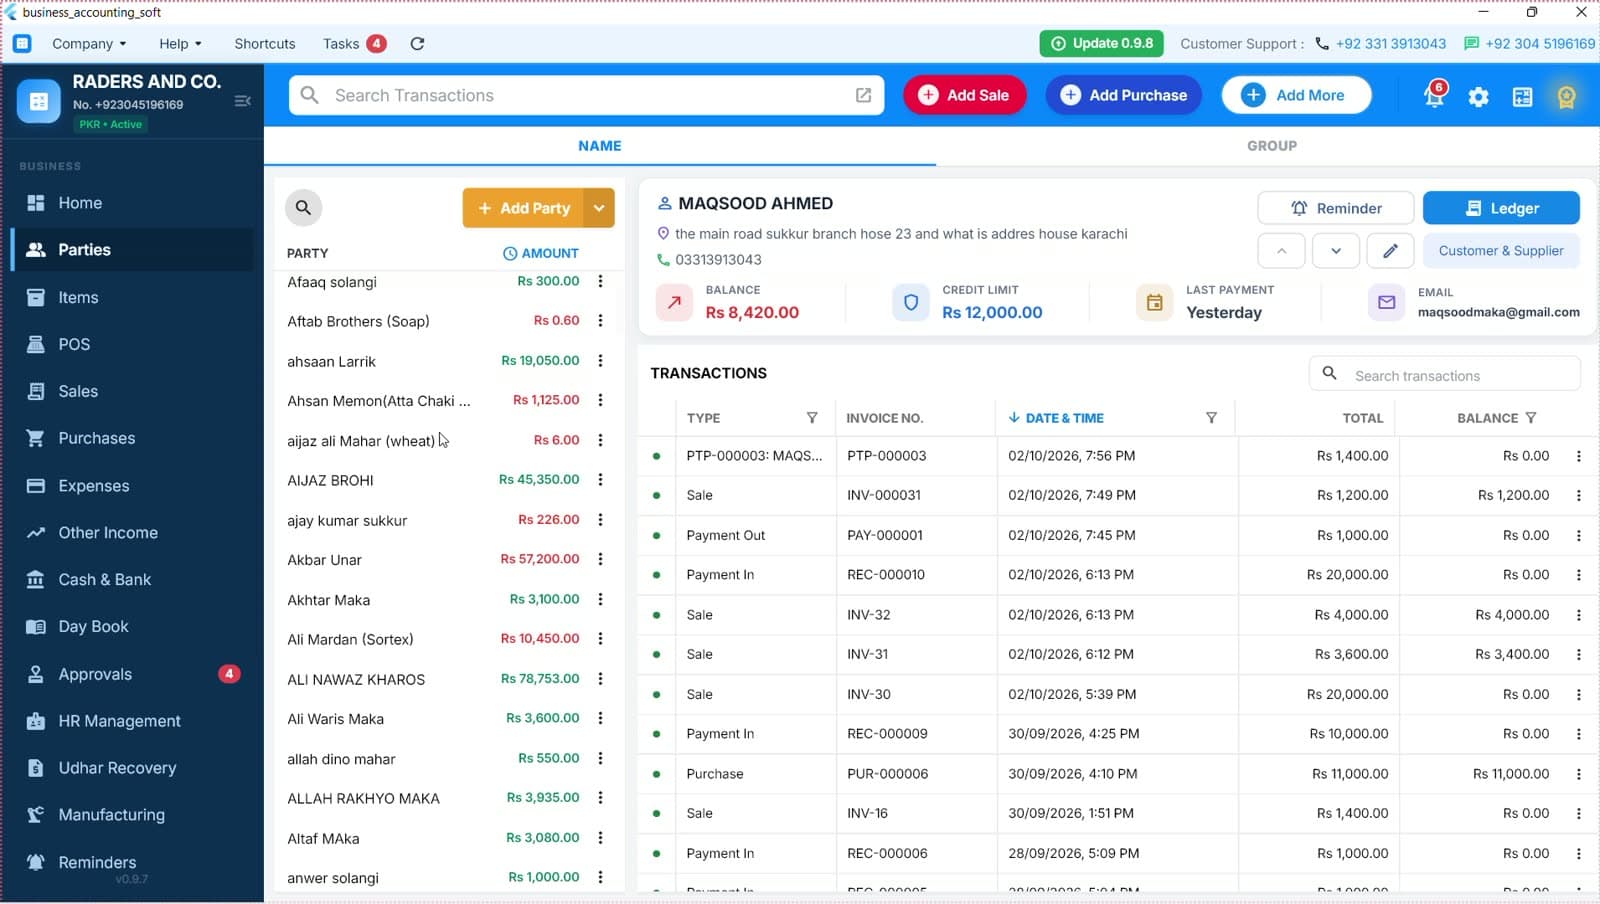Screen dimensions: 1600x904
Task: Filter transactions by Type column
Action: click(x=812, y=418)
